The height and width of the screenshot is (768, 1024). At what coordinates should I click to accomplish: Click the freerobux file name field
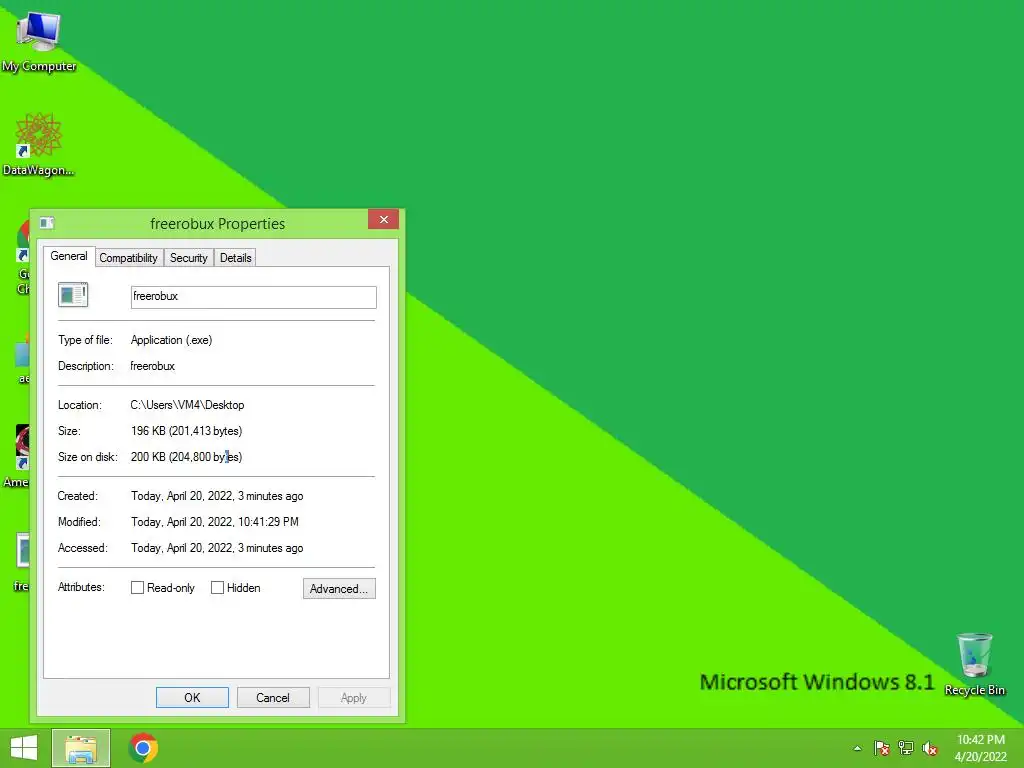253,297
